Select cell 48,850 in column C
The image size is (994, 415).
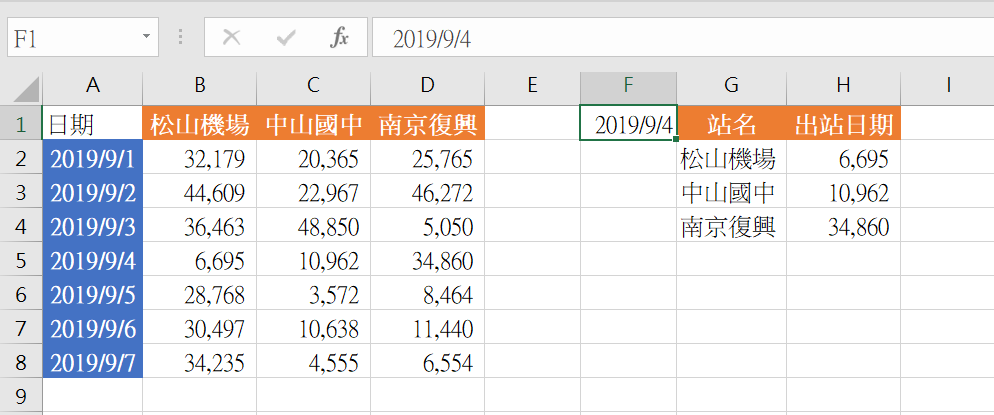313,226
